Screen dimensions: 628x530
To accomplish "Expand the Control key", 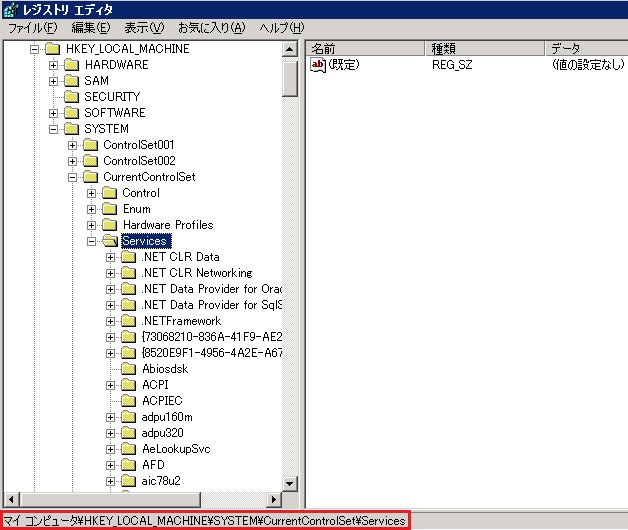I will tap(91, 193).
